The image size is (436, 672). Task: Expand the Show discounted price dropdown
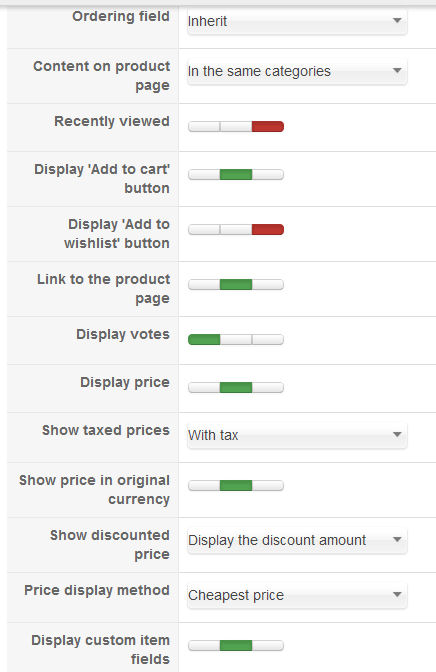pyautogui.click(x=297, y=540)
